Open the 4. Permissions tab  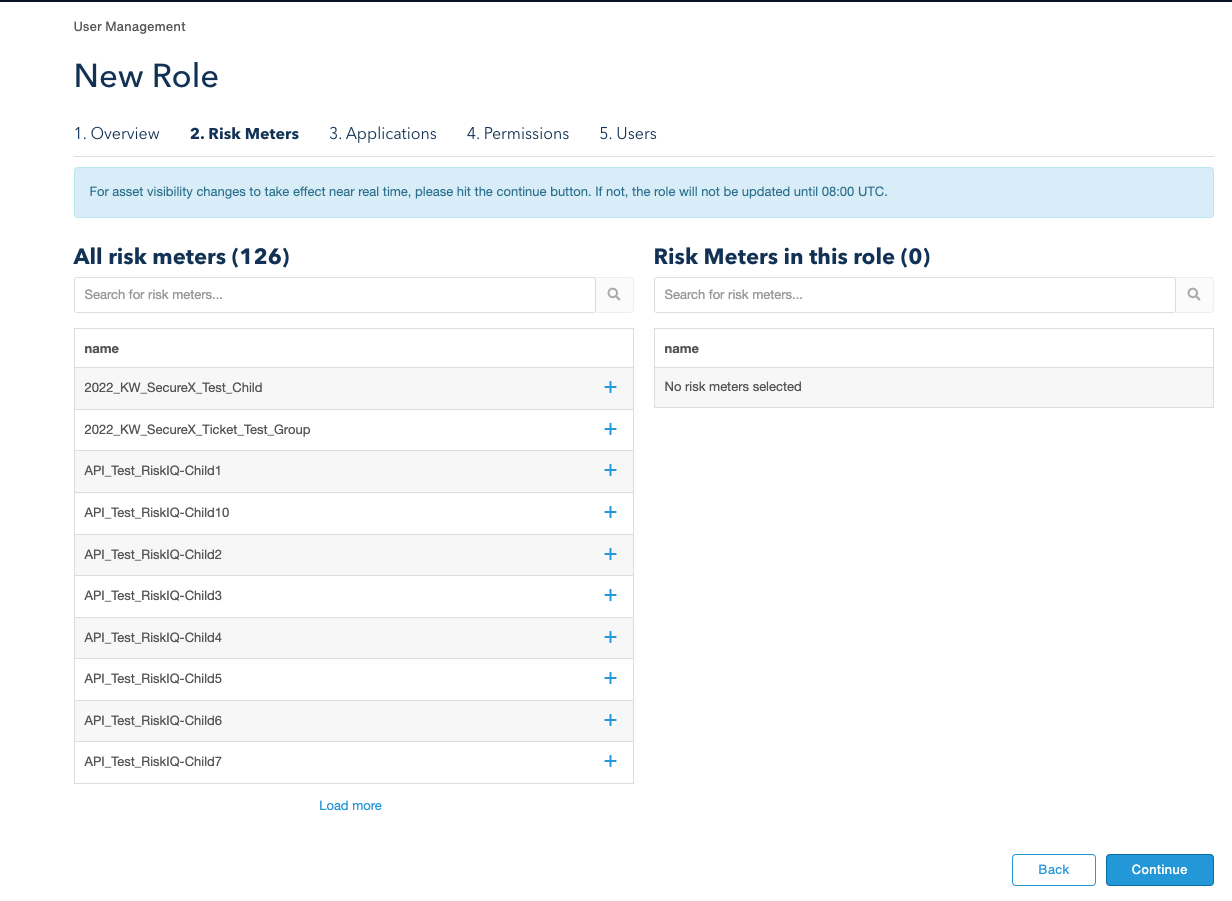tap(518, 134)
